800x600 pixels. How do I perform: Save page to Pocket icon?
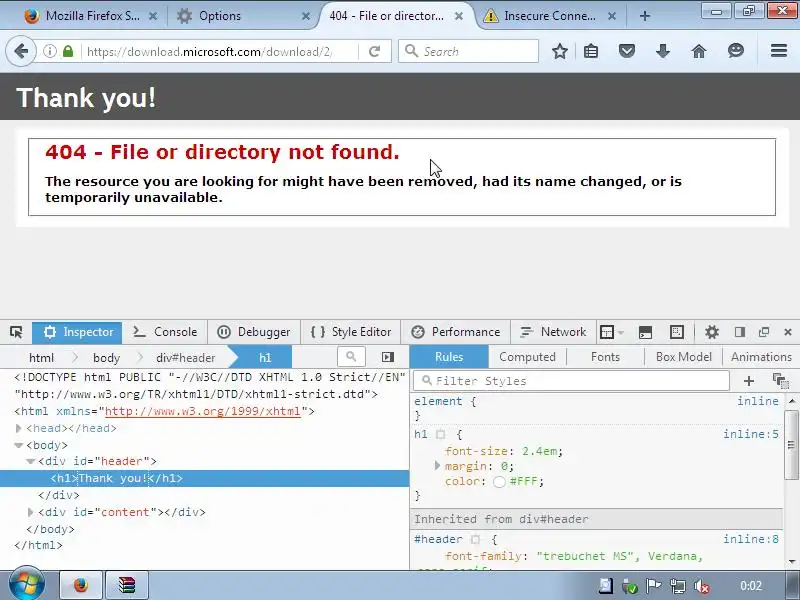tap(627, 51)
